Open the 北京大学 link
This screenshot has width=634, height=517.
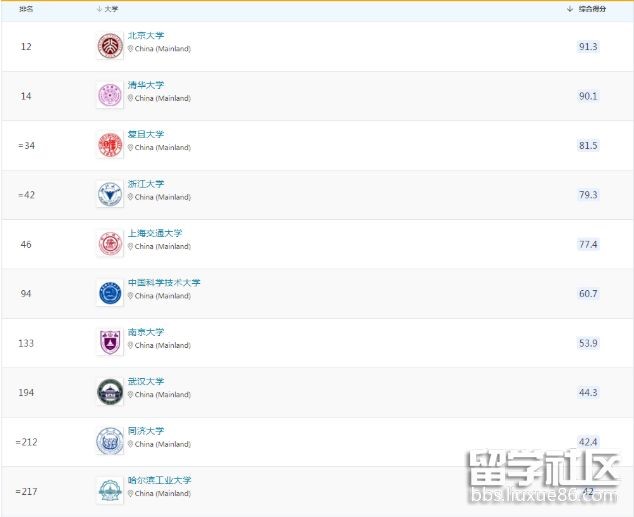pyautogui.click(x=146, y=36)
